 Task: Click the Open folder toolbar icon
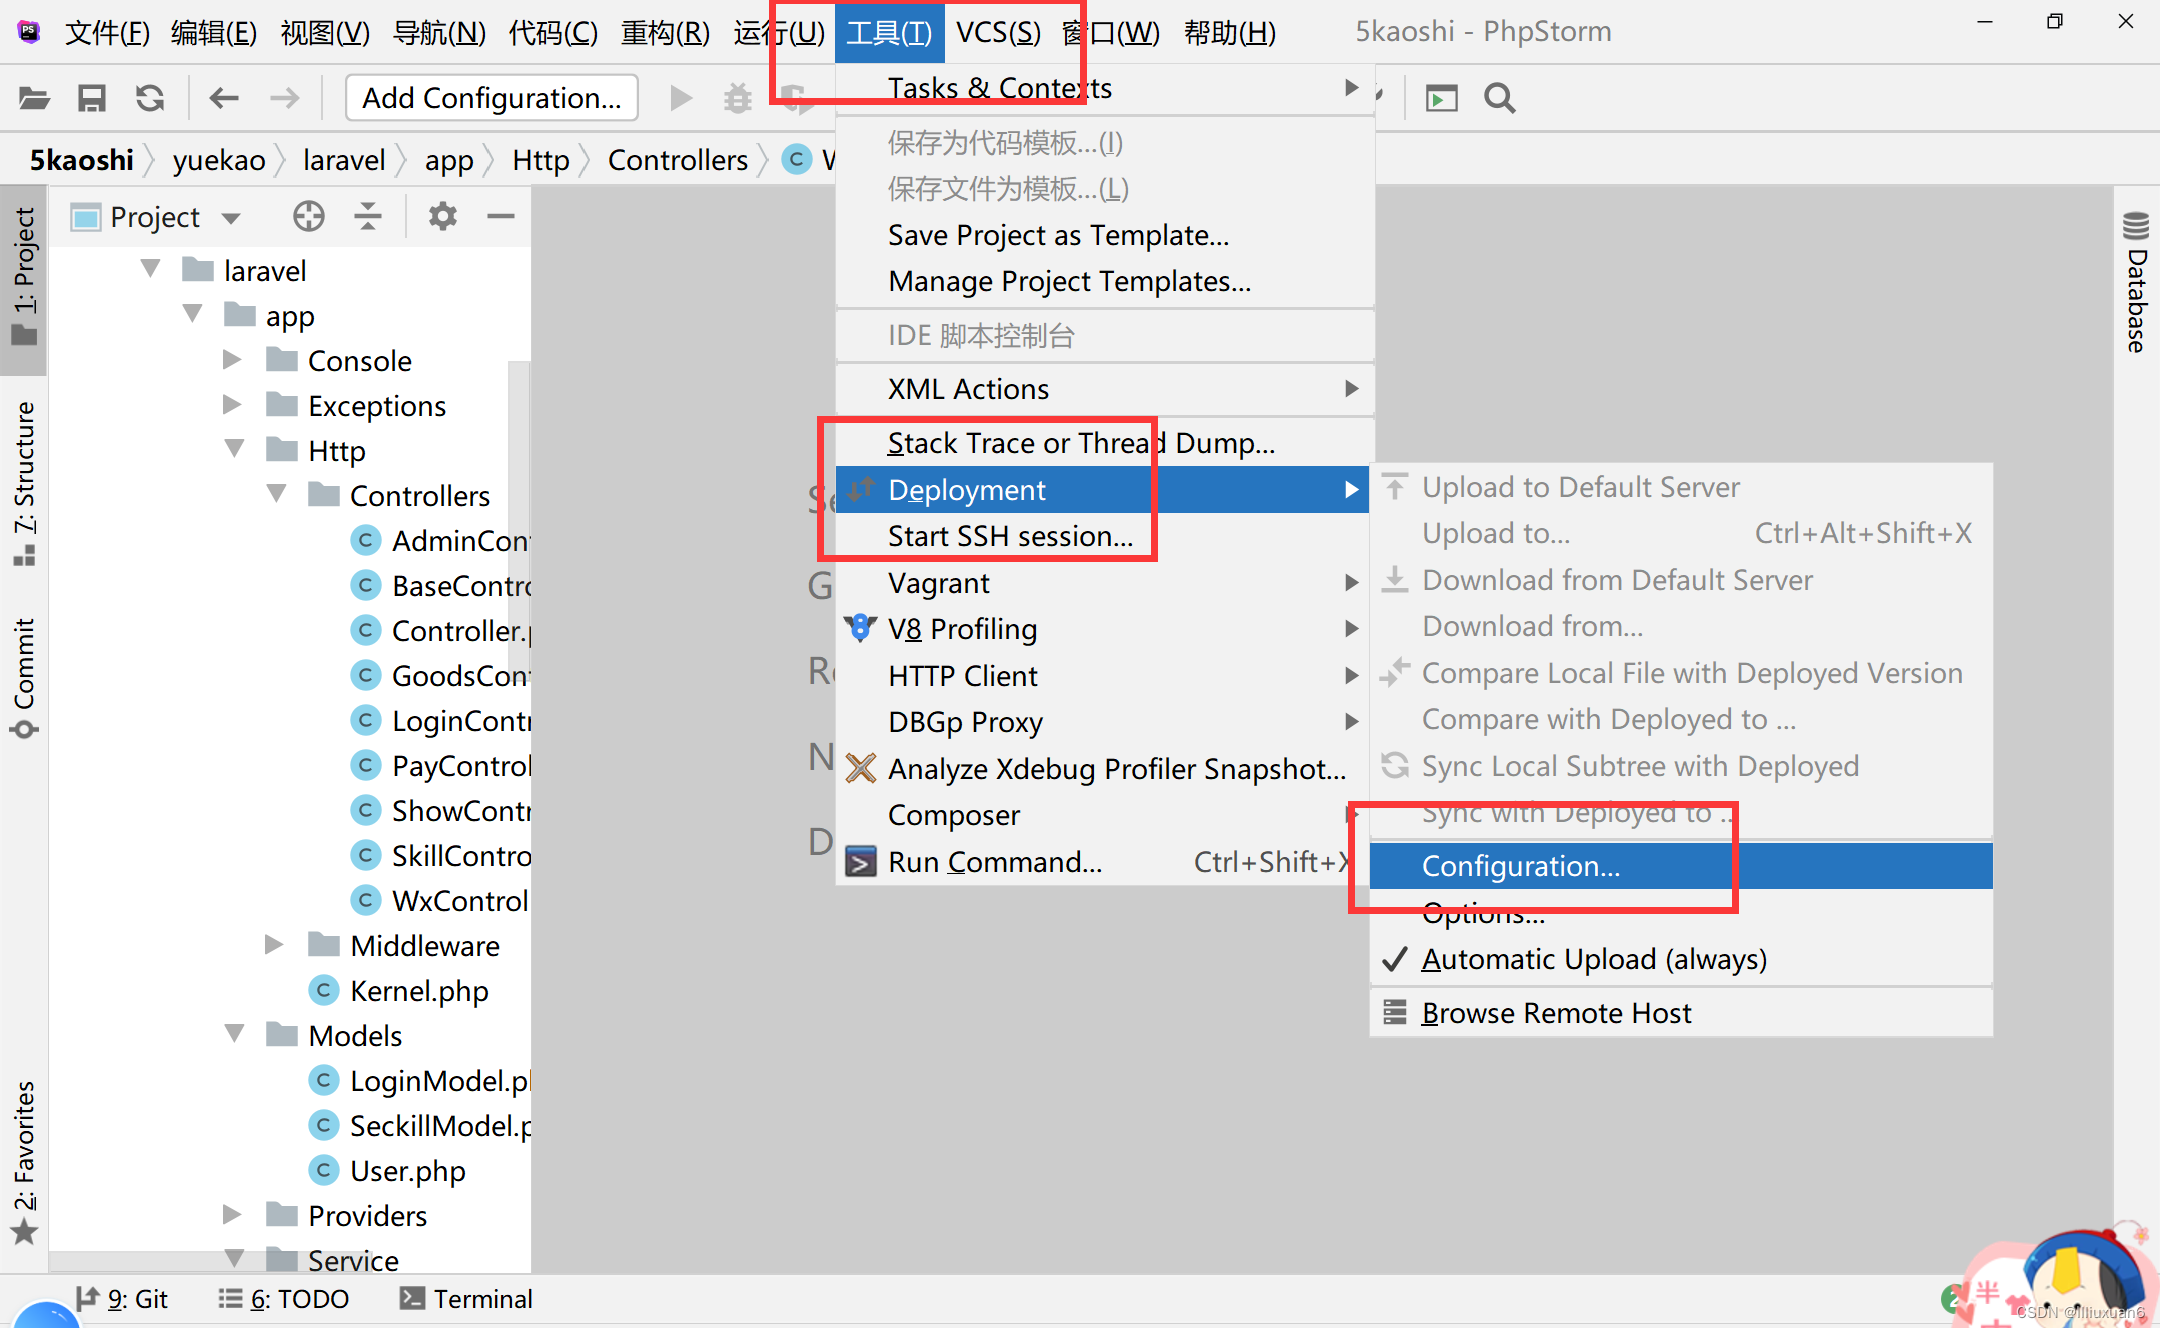34,98
